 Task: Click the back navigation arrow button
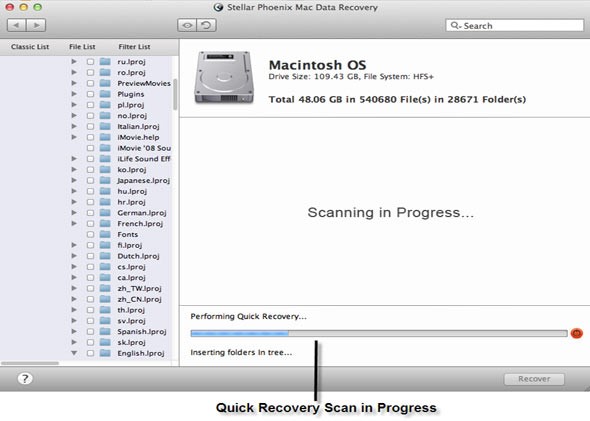click(x=17, y=25)
